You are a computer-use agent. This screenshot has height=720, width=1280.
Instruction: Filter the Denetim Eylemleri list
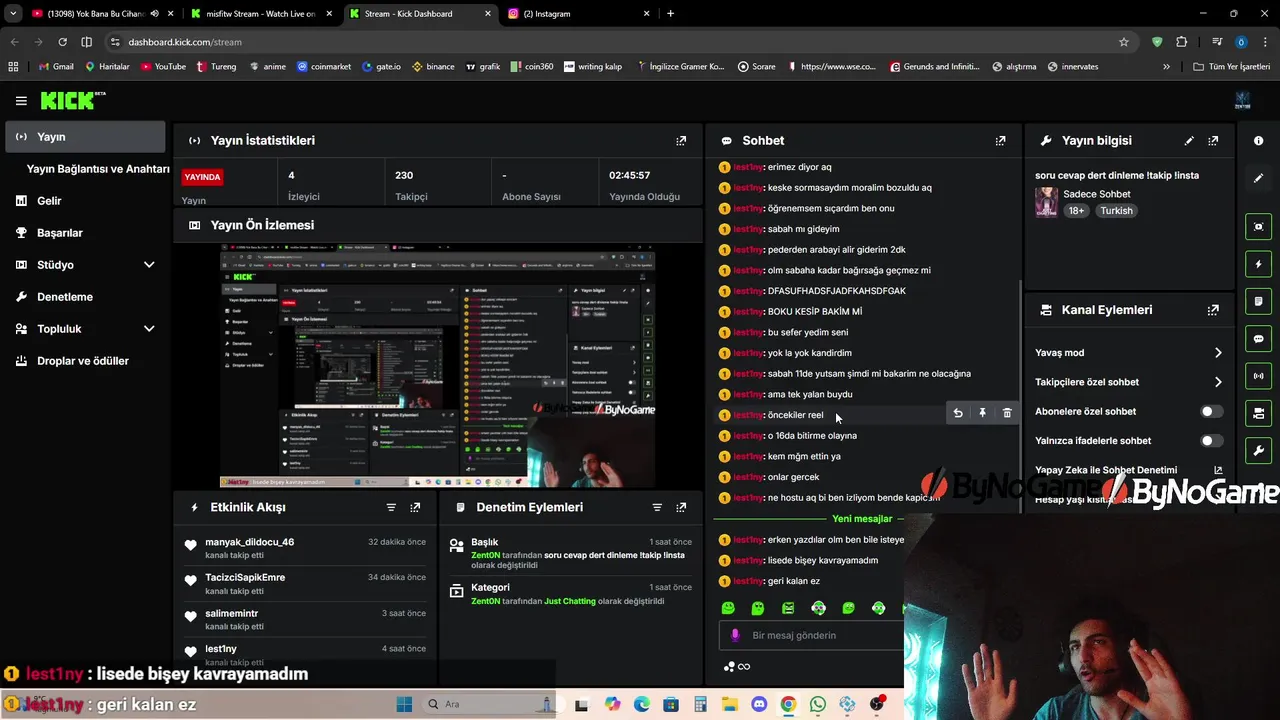657,507
